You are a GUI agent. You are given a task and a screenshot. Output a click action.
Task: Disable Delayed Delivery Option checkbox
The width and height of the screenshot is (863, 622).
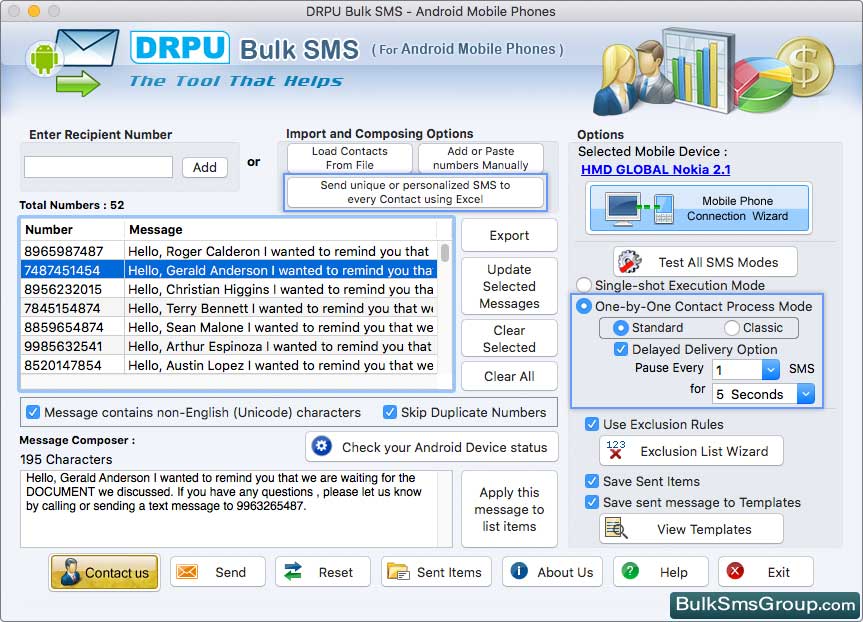point(621,349)
